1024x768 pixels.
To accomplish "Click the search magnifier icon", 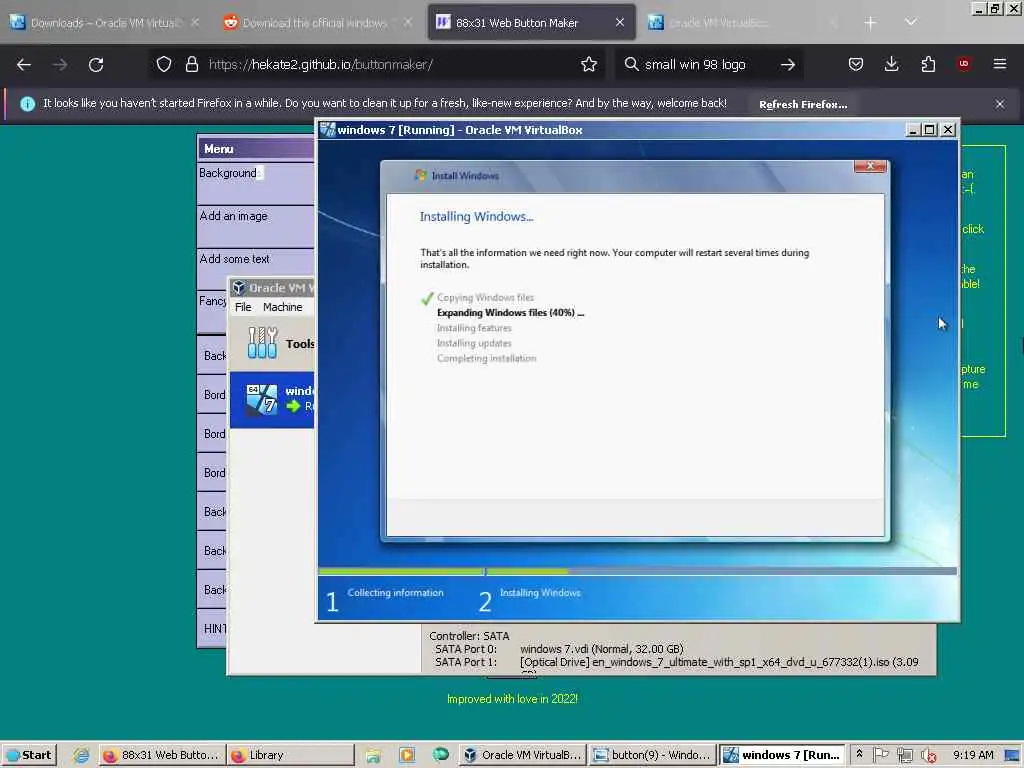I will (x=631, y=64).
